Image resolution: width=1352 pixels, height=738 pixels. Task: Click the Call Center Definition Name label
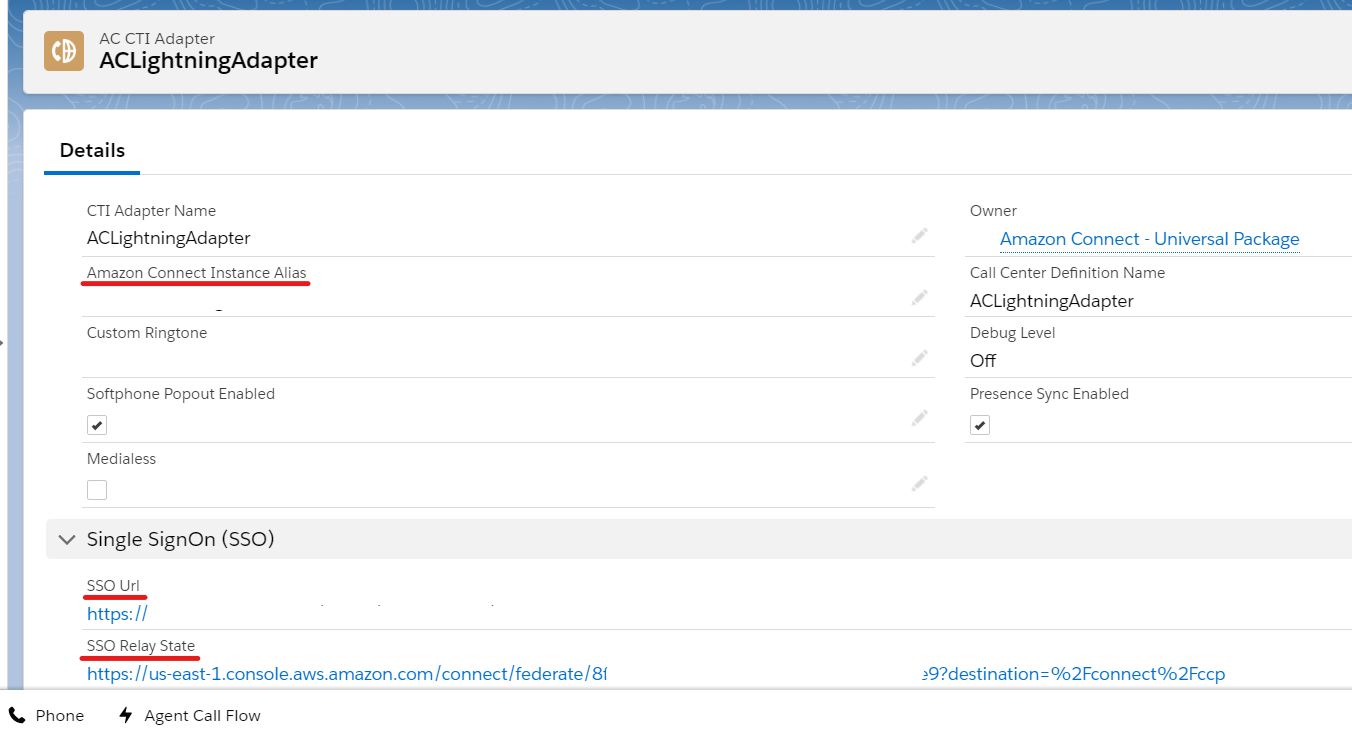pyautogui.click(x=1067, y=272)
